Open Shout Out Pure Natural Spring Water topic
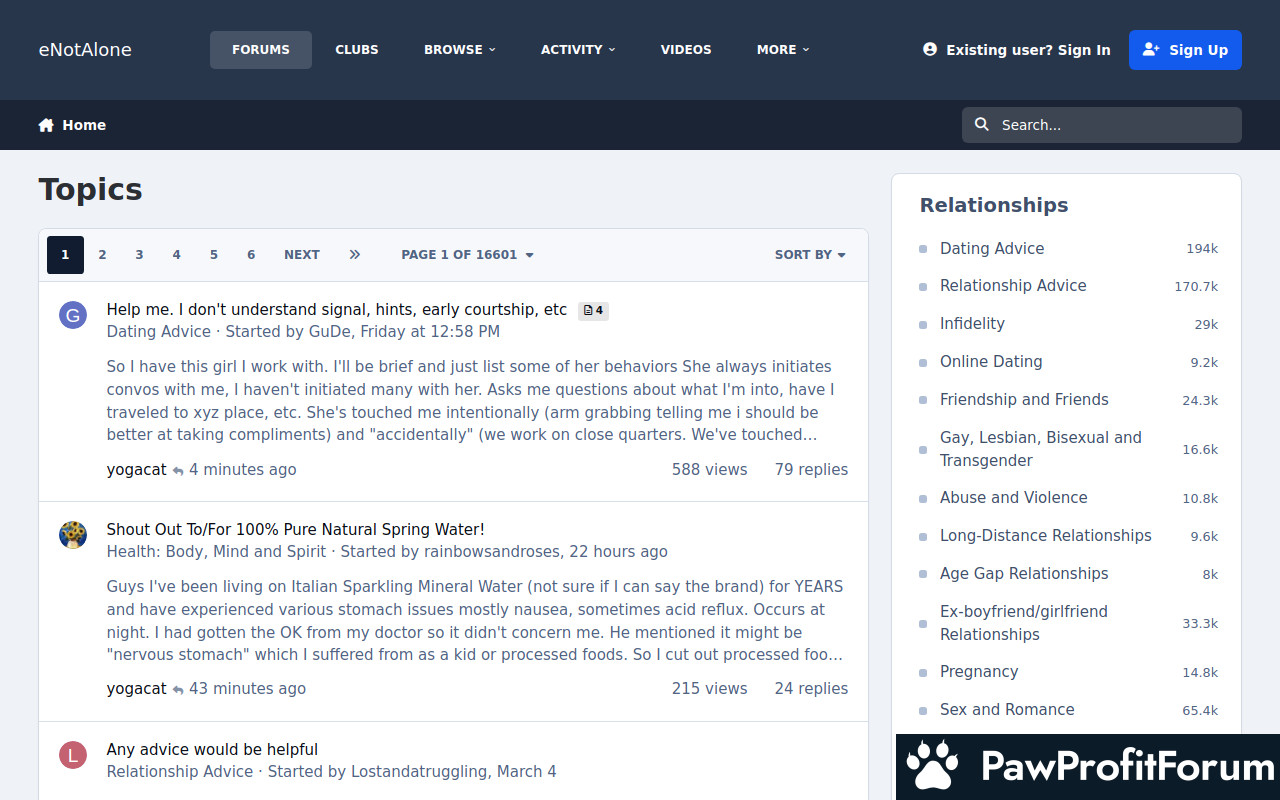 [x=296, y=530]
